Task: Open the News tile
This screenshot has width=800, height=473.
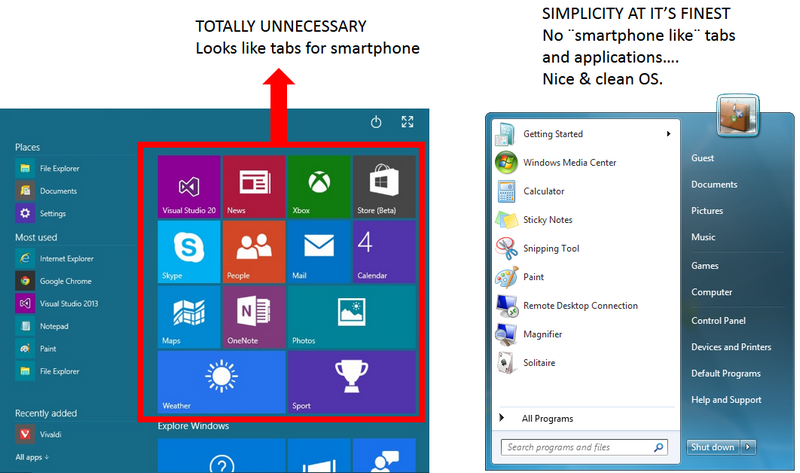Action: 254,187
